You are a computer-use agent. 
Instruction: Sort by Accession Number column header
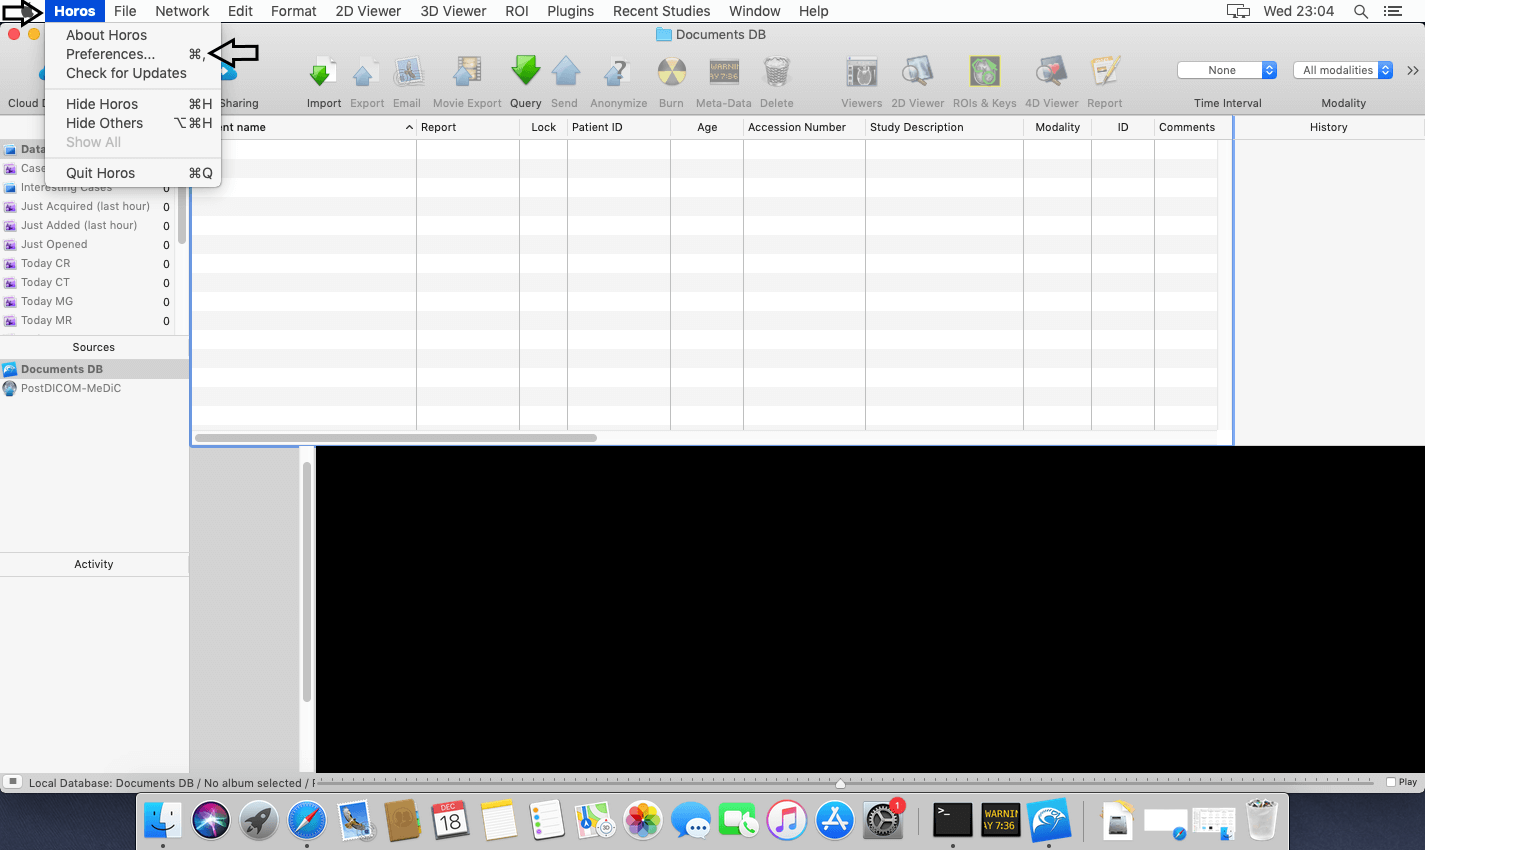(x=804, y=127)
